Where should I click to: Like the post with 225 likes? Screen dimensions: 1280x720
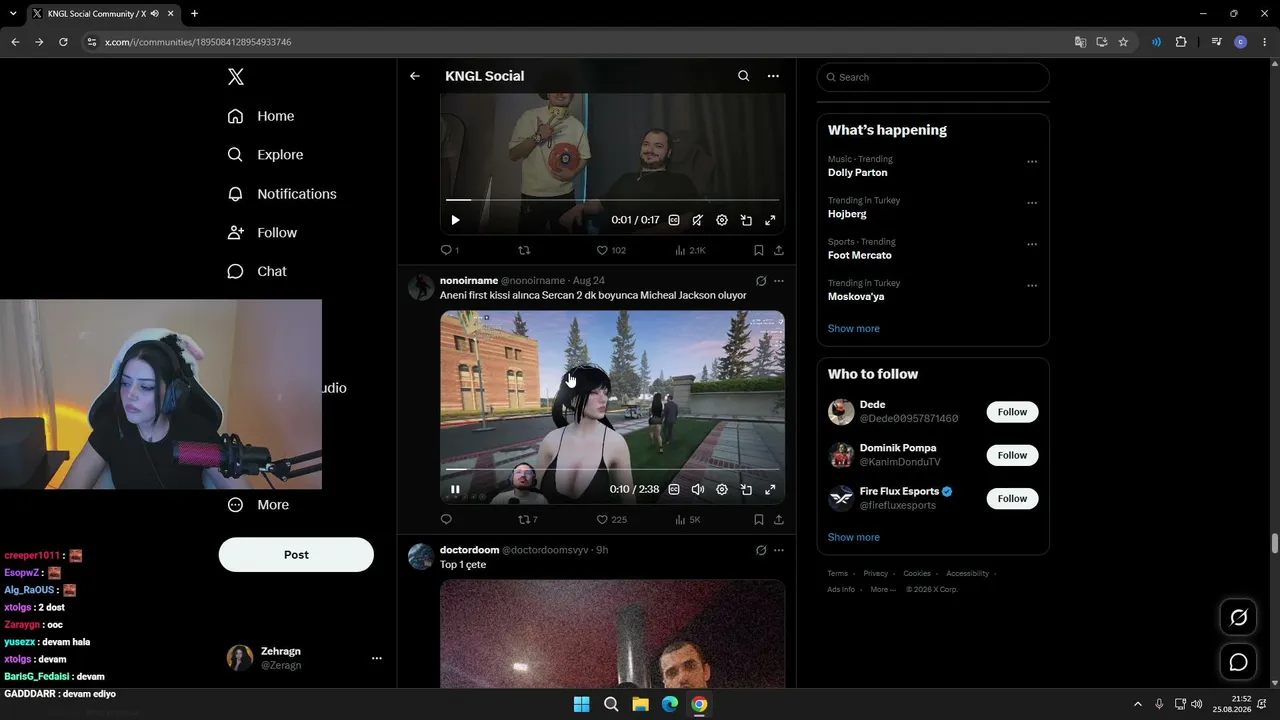611,519
